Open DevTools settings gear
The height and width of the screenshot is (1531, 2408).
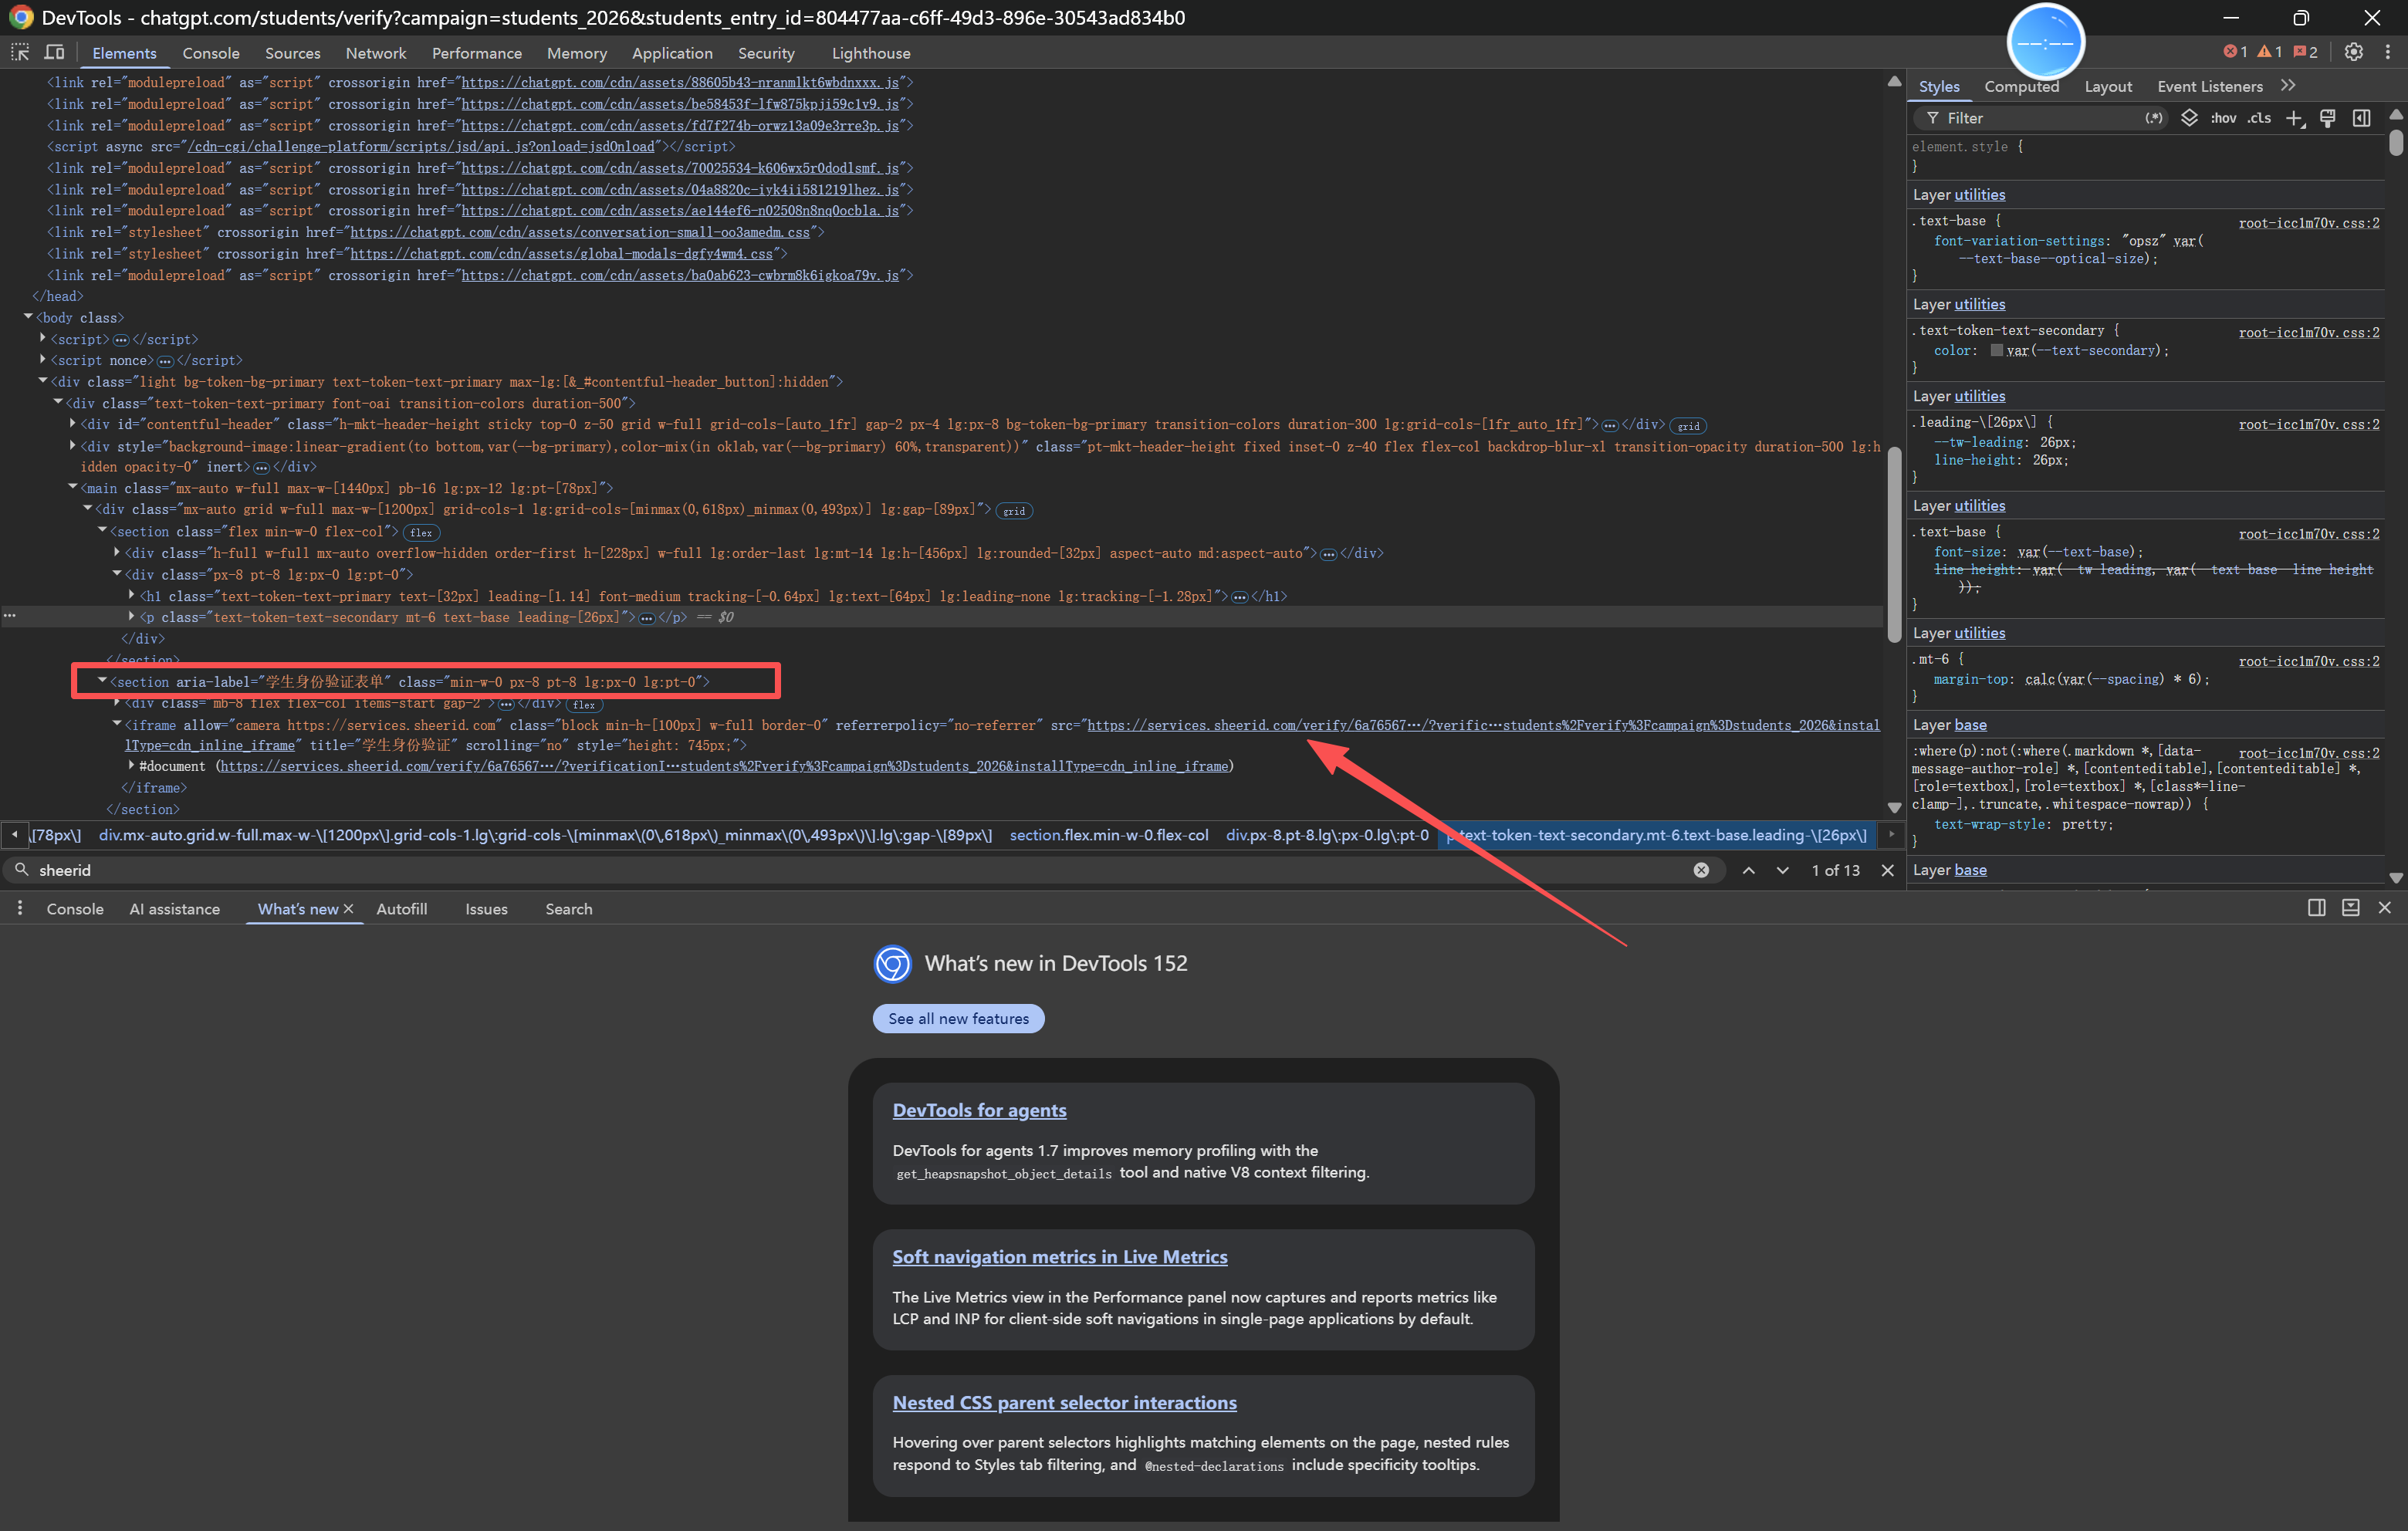coord(2354,52)
